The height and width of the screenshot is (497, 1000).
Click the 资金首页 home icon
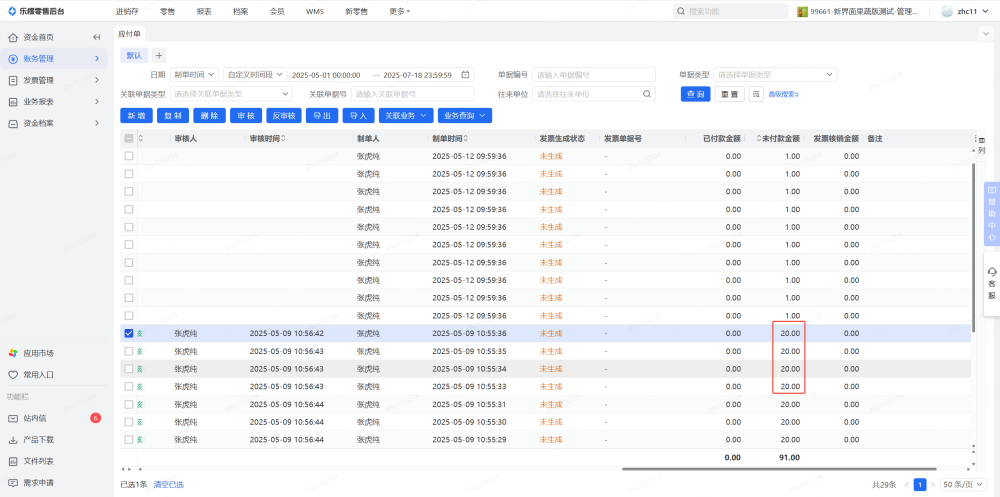13,37
